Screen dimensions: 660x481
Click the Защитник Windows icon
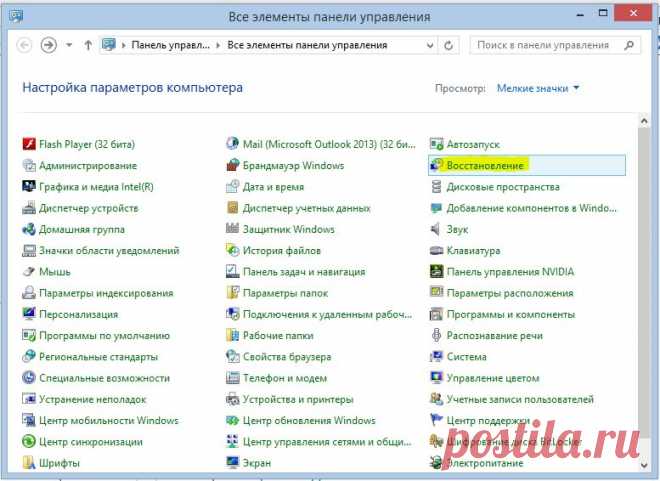pos(232,229)
